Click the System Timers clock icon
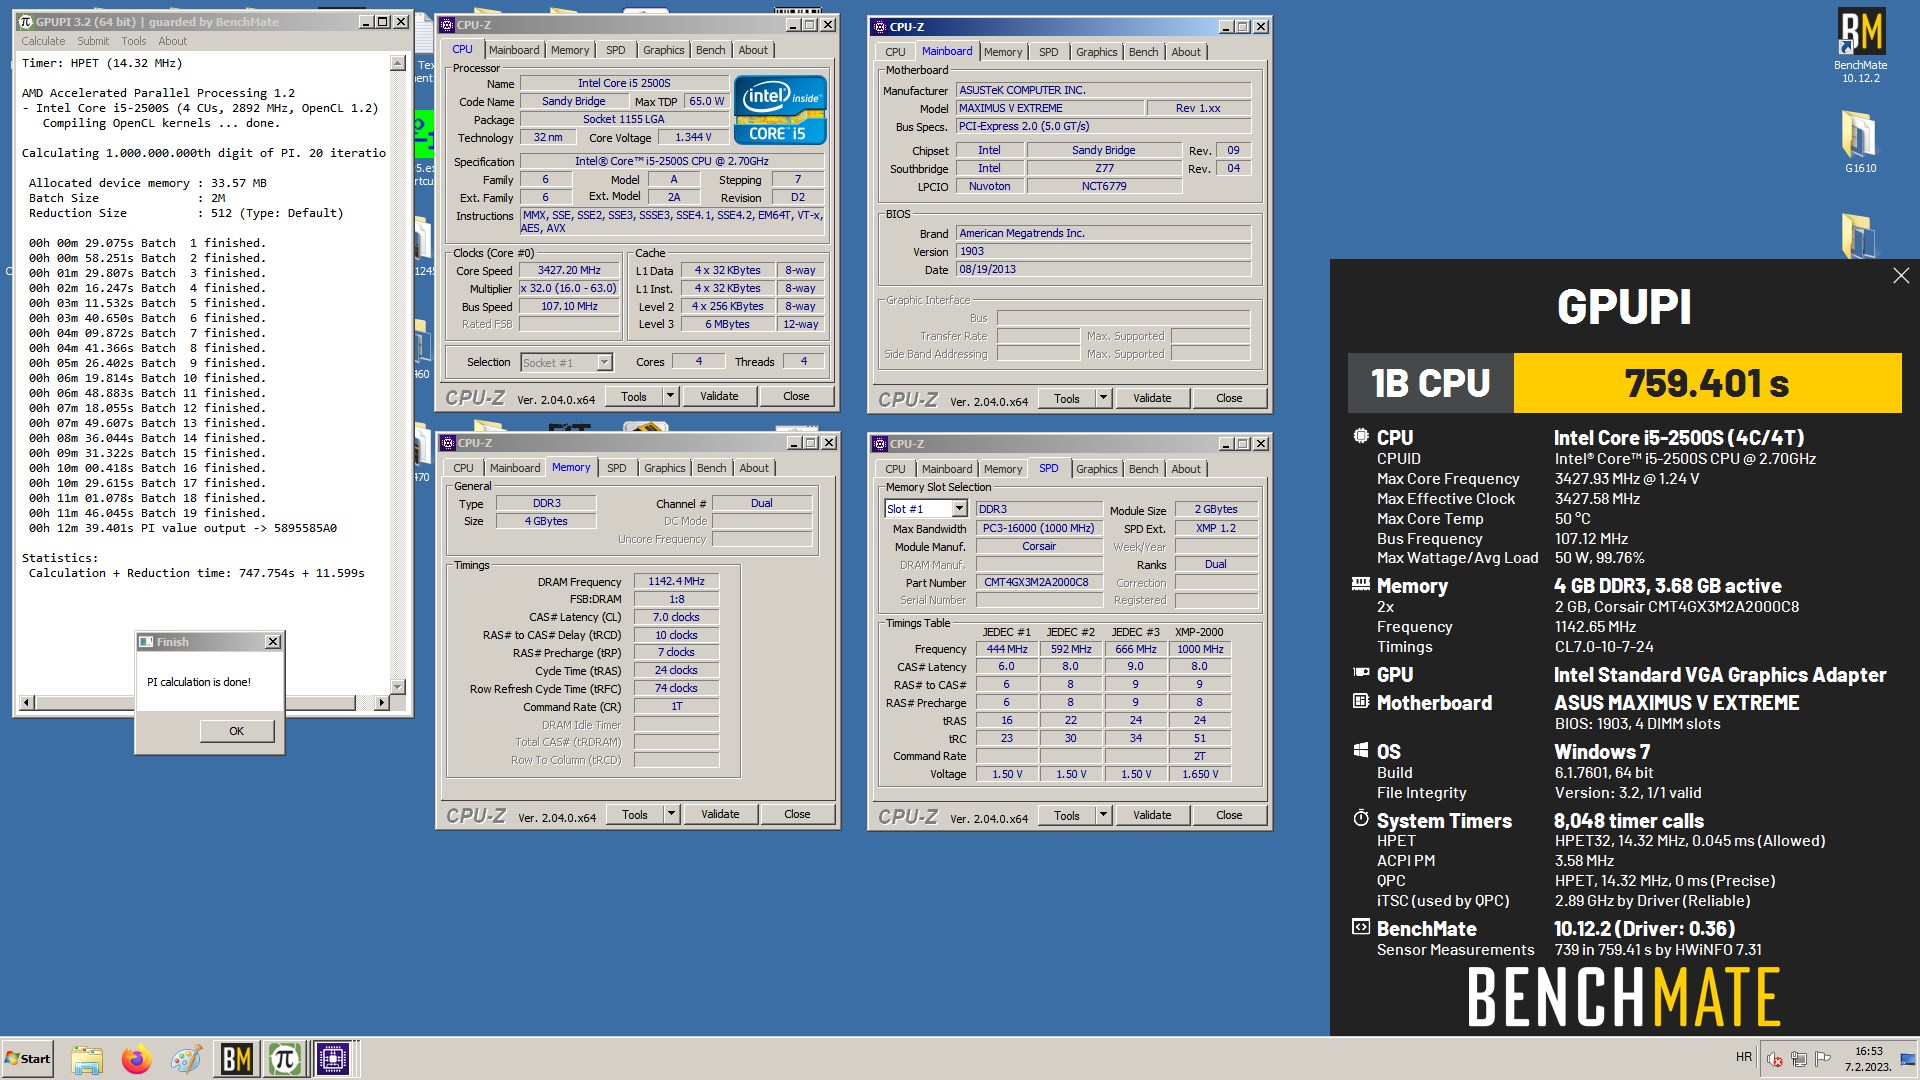This screenshot has width=1920, height=1080. pos(1361,818)
